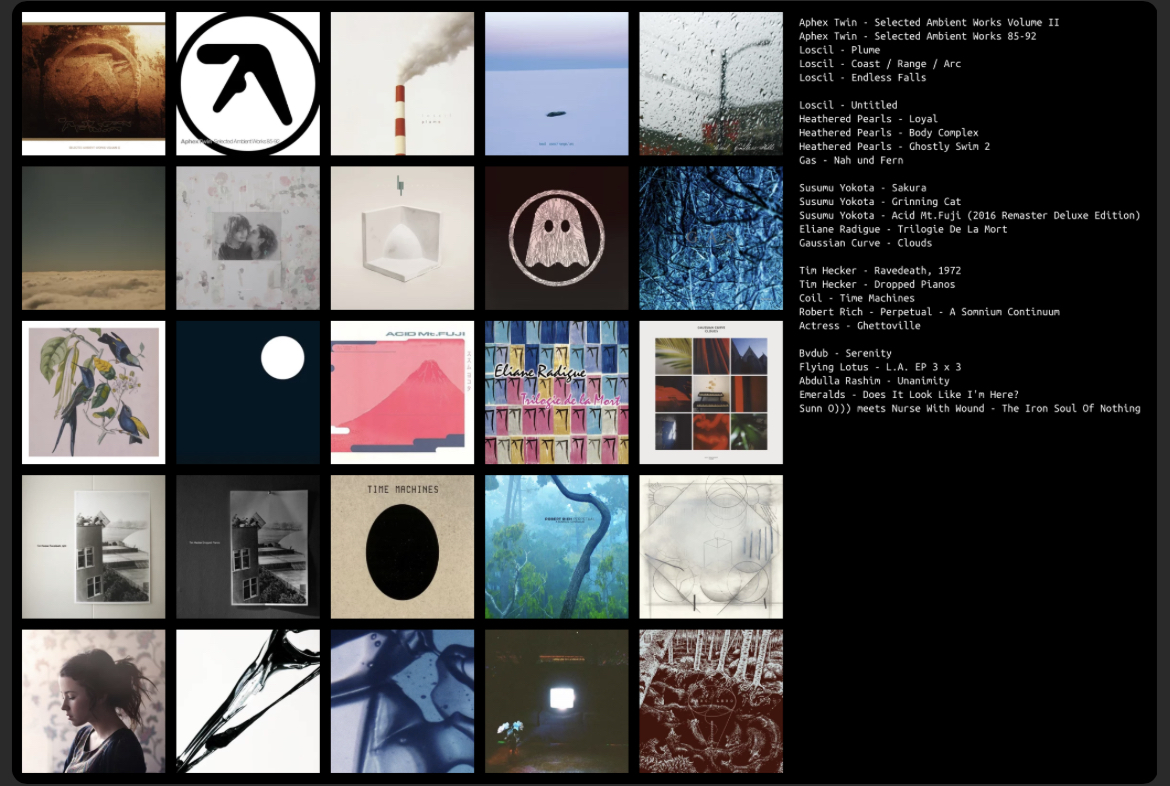Screen dimensions: 1170x786
Task: Select the Acid Mt.Fuji 2016 Remaster Deluxe Edition line
Action: pos(969,216)
